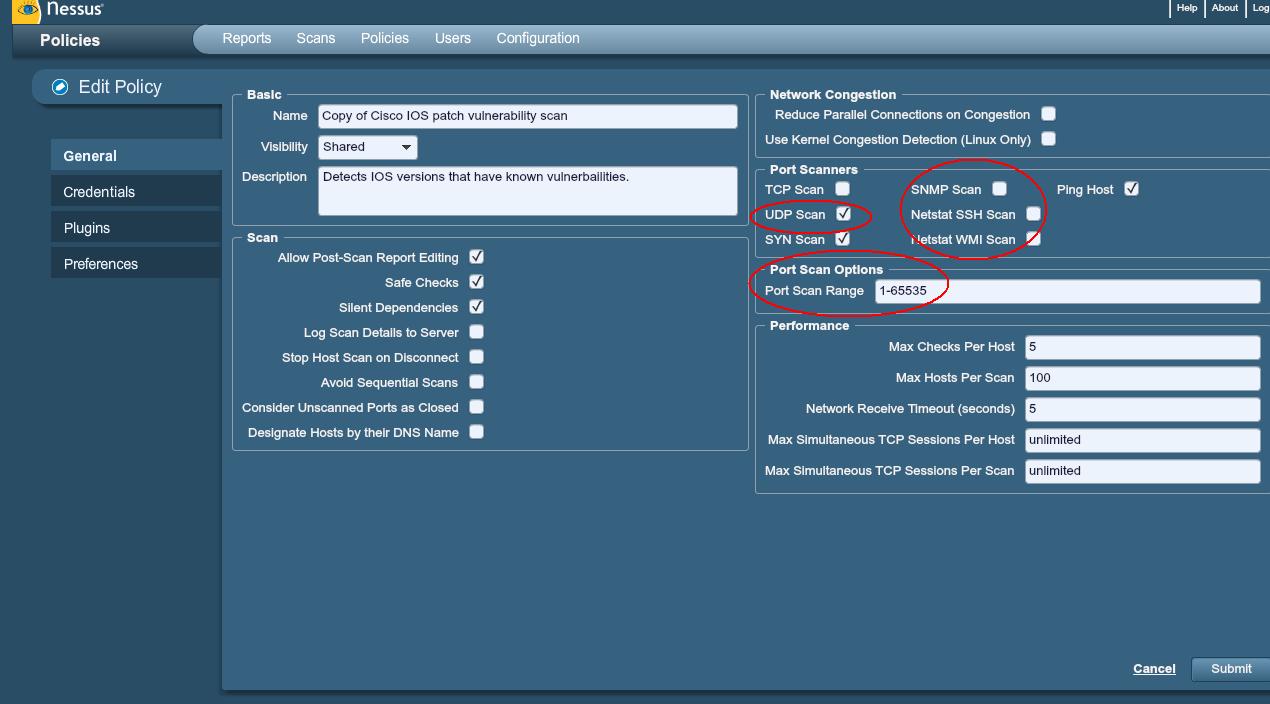Edit the Port Scan Range field
Image resolution: width=1270 pixels, height=704 pixels.
pos(1067,291)
